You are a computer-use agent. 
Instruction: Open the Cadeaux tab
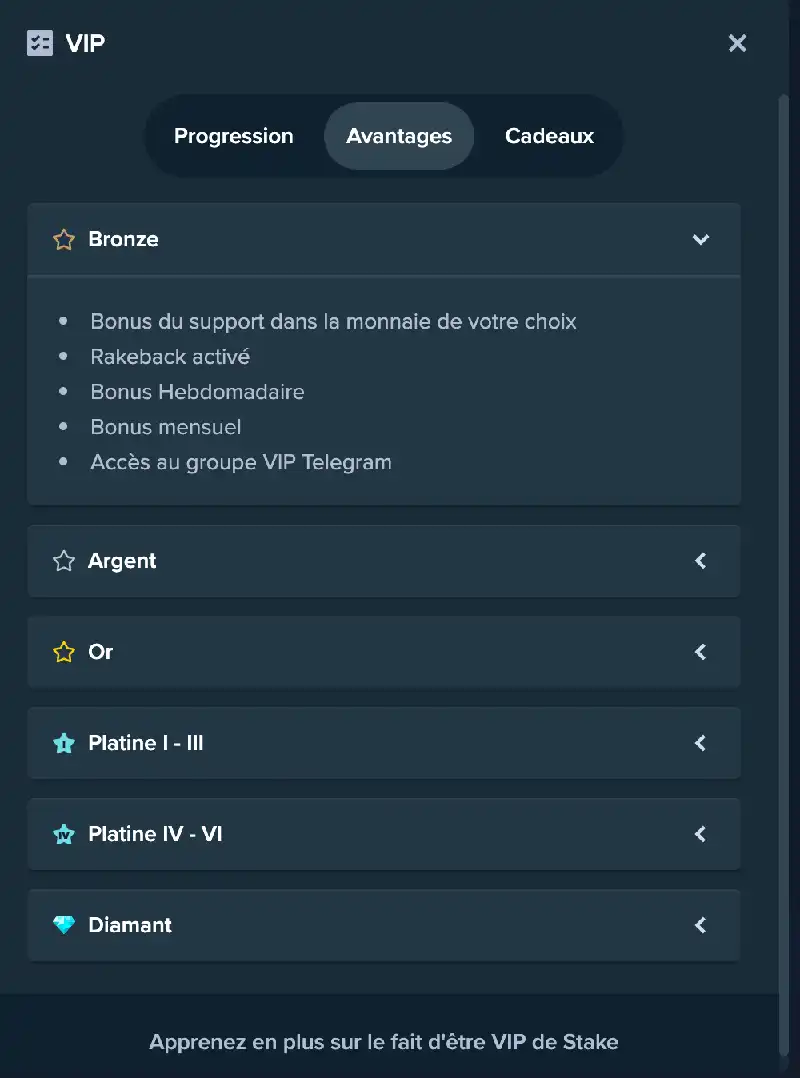click(549, 136)
